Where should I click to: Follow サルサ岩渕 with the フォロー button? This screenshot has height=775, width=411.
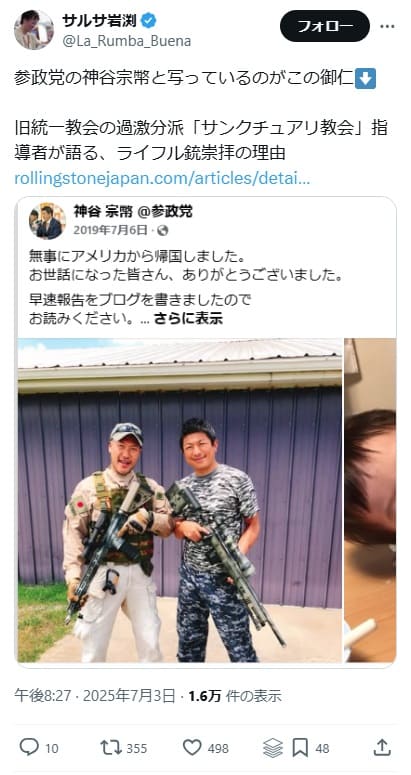coord(325,26)
